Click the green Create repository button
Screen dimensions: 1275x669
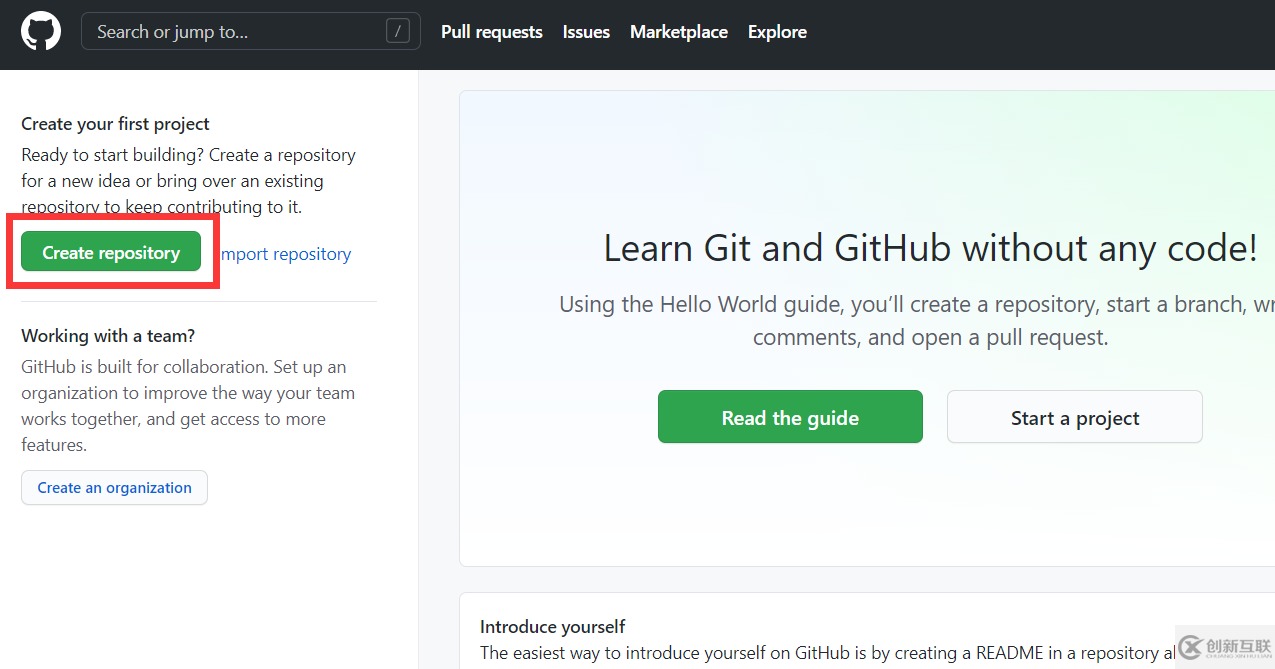coord(111,253)
